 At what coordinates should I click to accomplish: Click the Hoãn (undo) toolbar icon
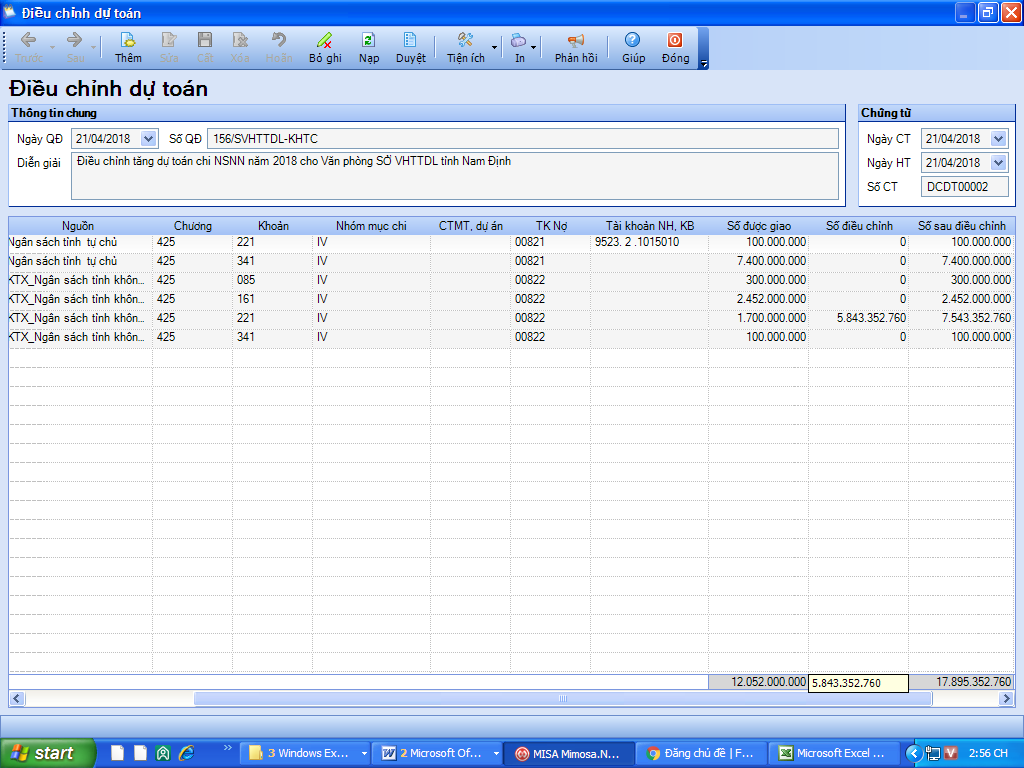click(279, 40)
